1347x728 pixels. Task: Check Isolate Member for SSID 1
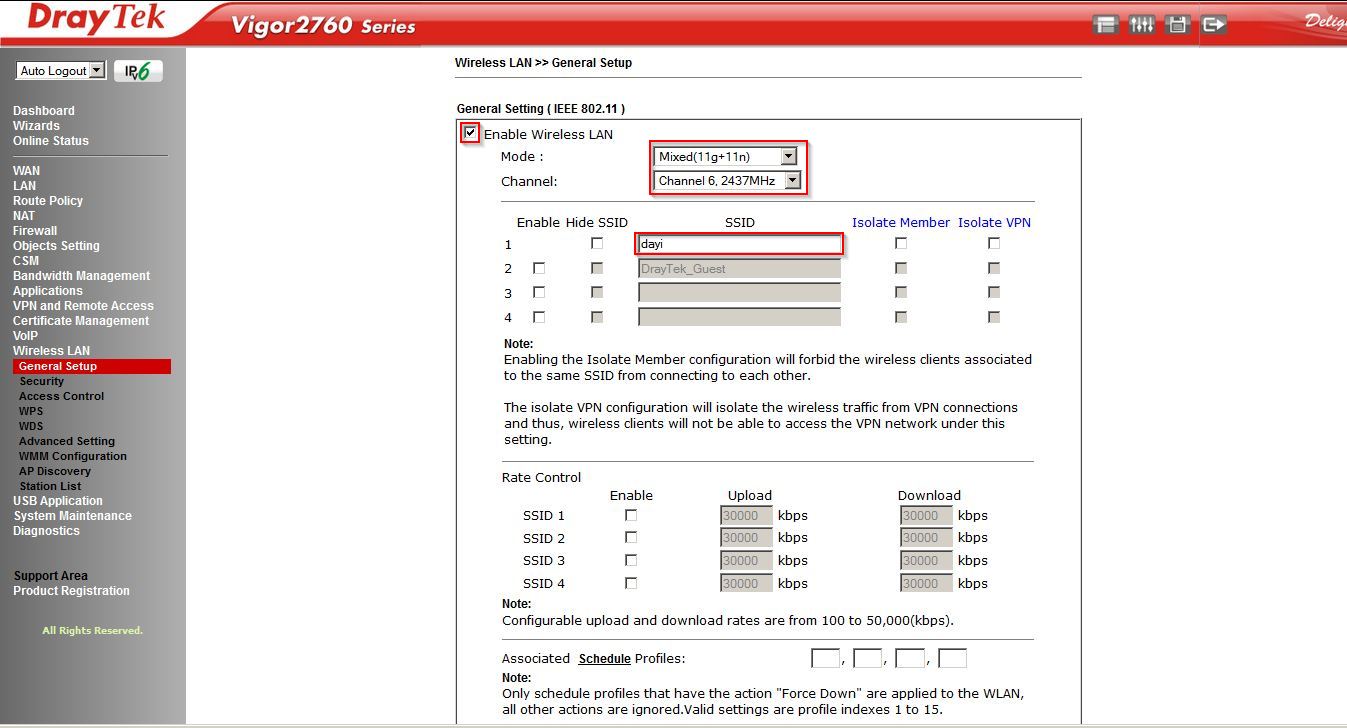pyautogui.click(x=901, y=243)
